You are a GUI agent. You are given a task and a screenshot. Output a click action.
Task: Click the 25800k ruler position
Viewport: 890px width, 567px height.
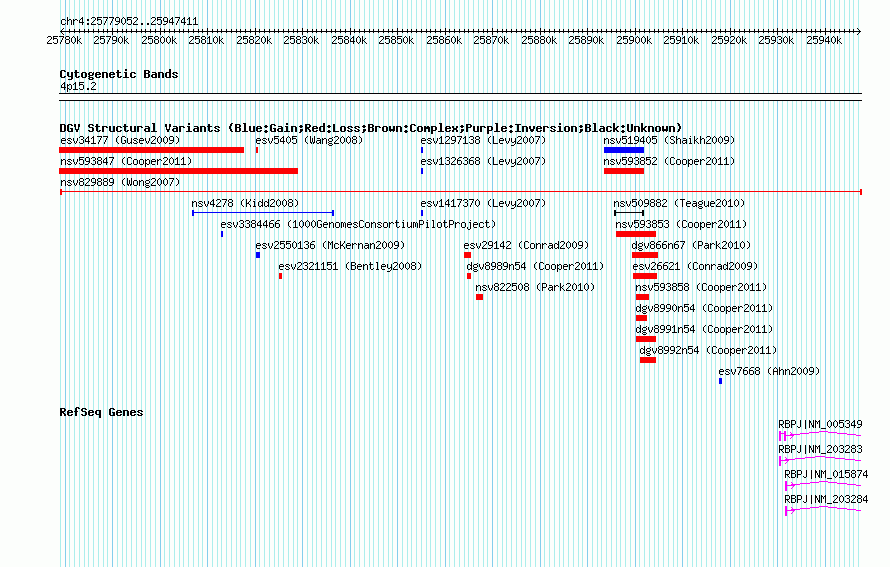click(159, 40)
